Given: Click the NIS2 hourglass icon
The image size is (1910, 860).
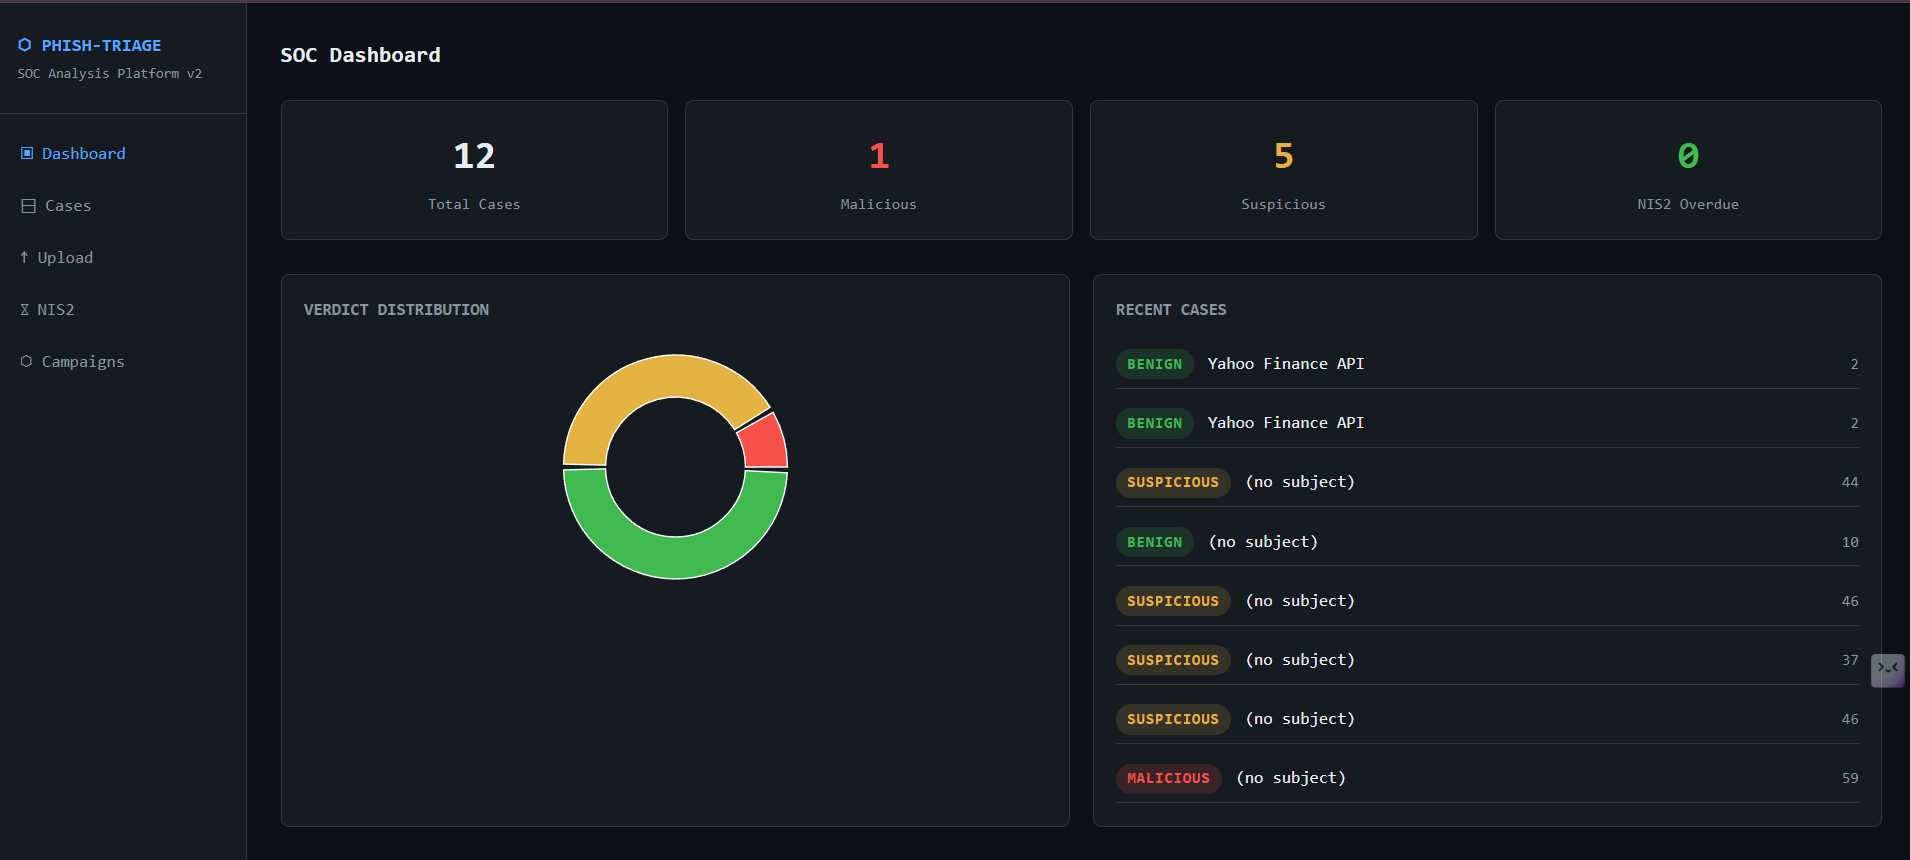Looking at the screenshot, I should pyautogui.click(x=25, y=310).
